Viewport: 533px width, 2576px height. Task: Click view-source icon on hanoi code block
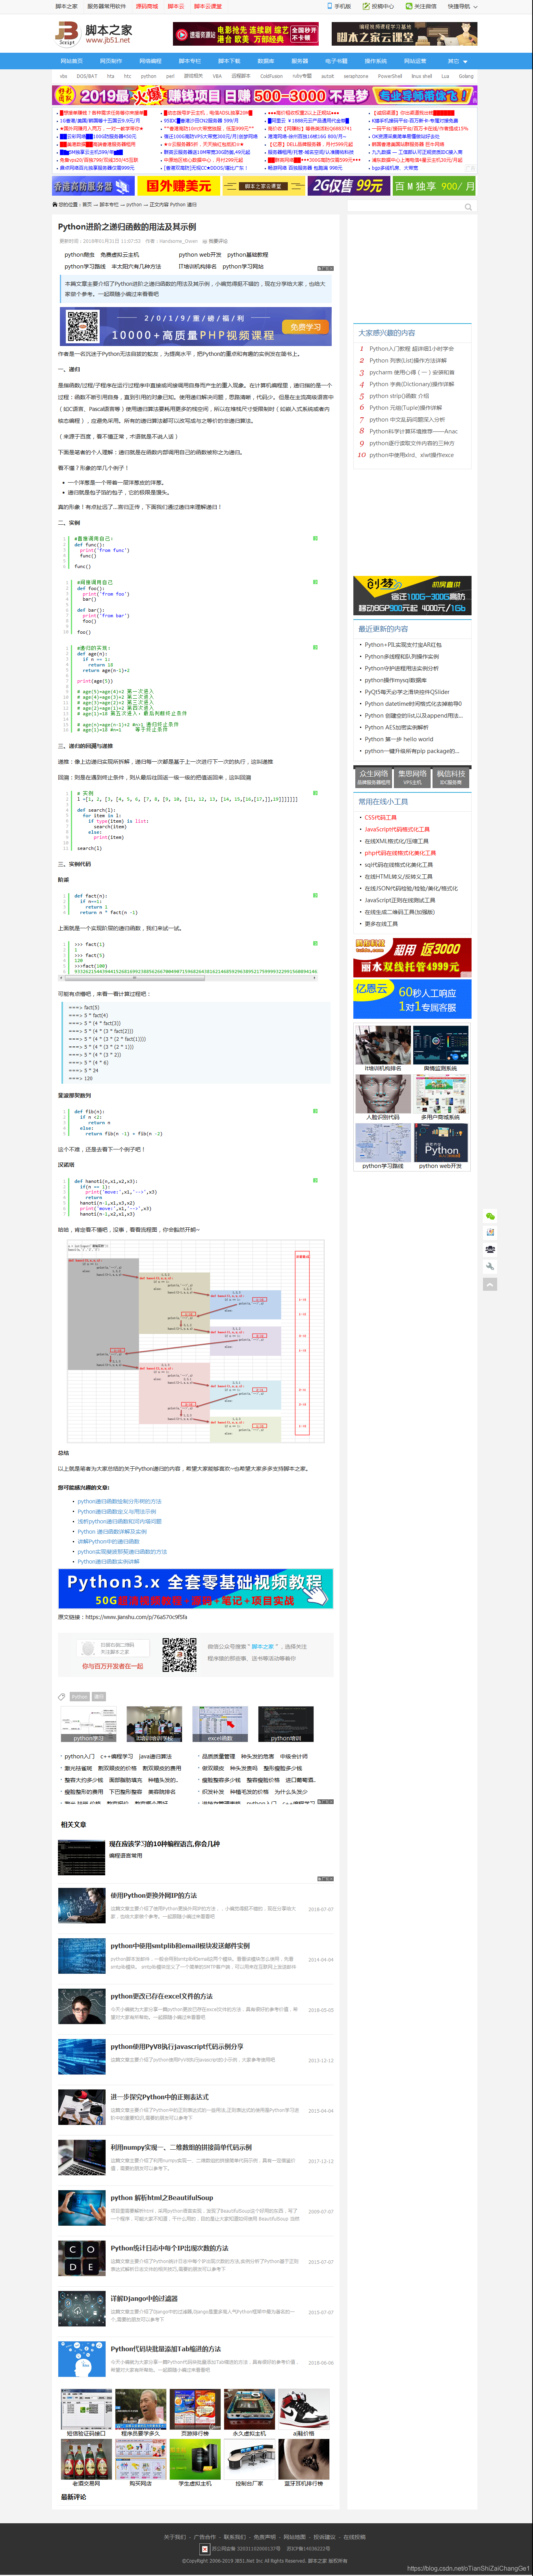[x=315, y=1180]
